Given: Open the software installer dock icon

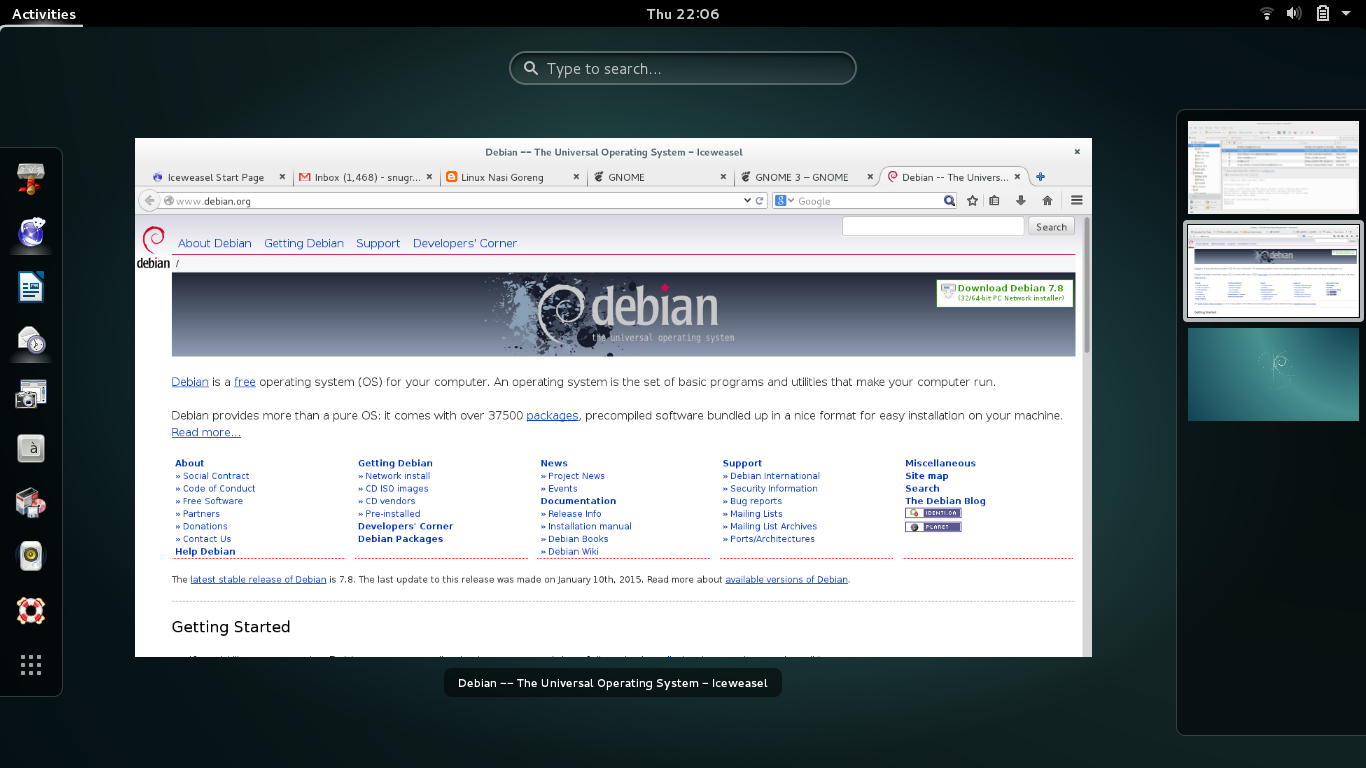Looking at the screenshot, I should pyautogui.click(x=31, y=503).
